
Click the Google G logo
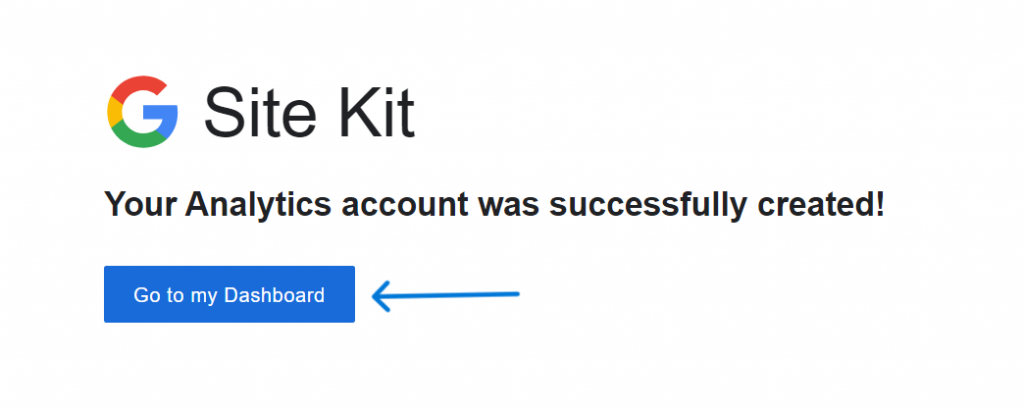click(x=142, y=112)
